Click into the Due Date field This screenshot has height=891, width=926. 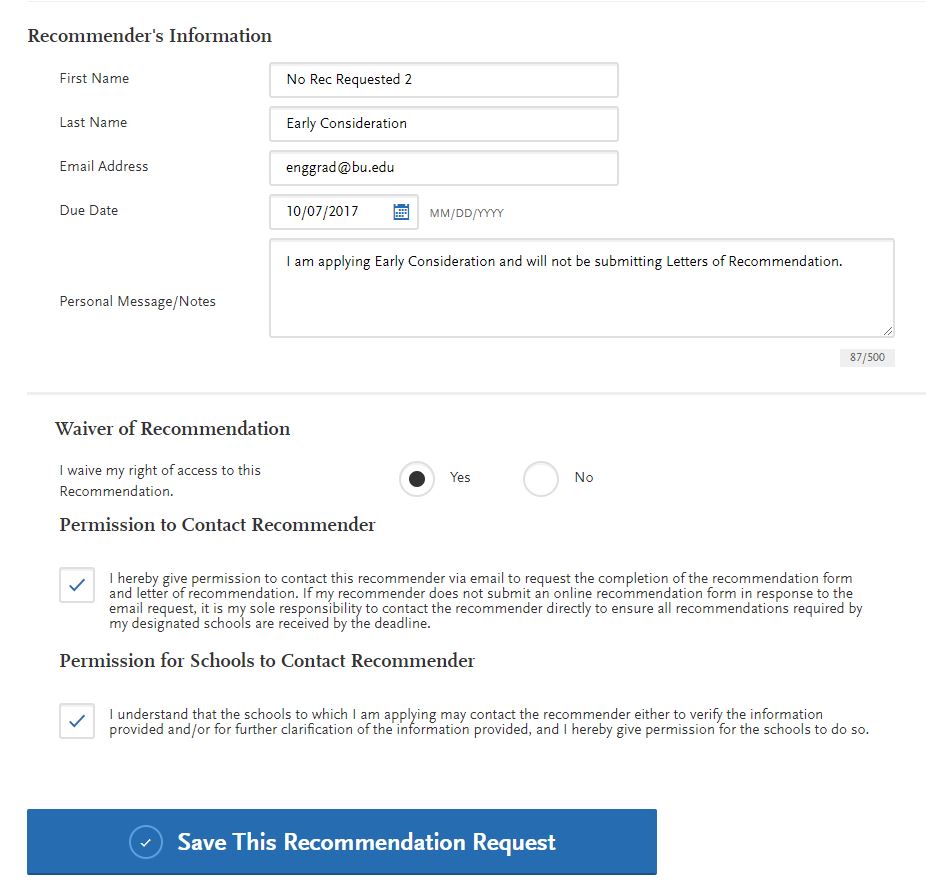[330, 212]
